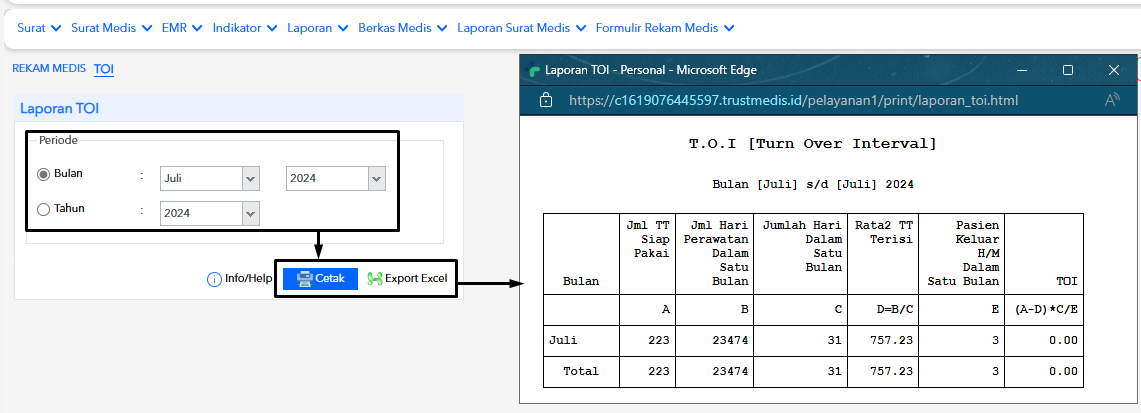Open the Laporan menu
The width and height of the screenshot is (1141, 413).
click(x=317, y=28)
